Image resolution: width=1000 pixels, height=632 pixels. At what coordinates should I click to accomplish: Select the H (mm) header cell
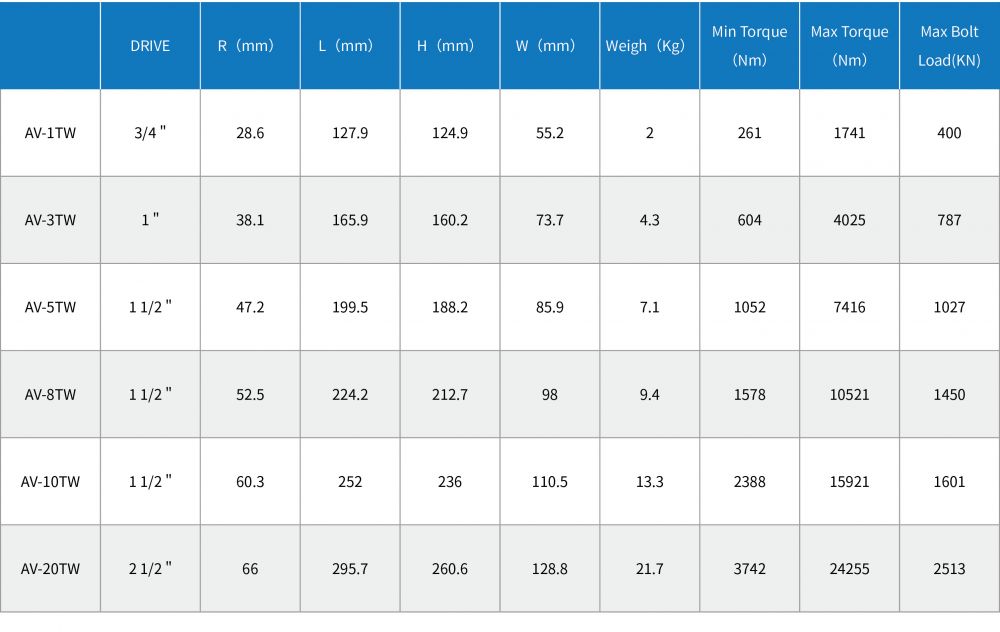point(446,46)
